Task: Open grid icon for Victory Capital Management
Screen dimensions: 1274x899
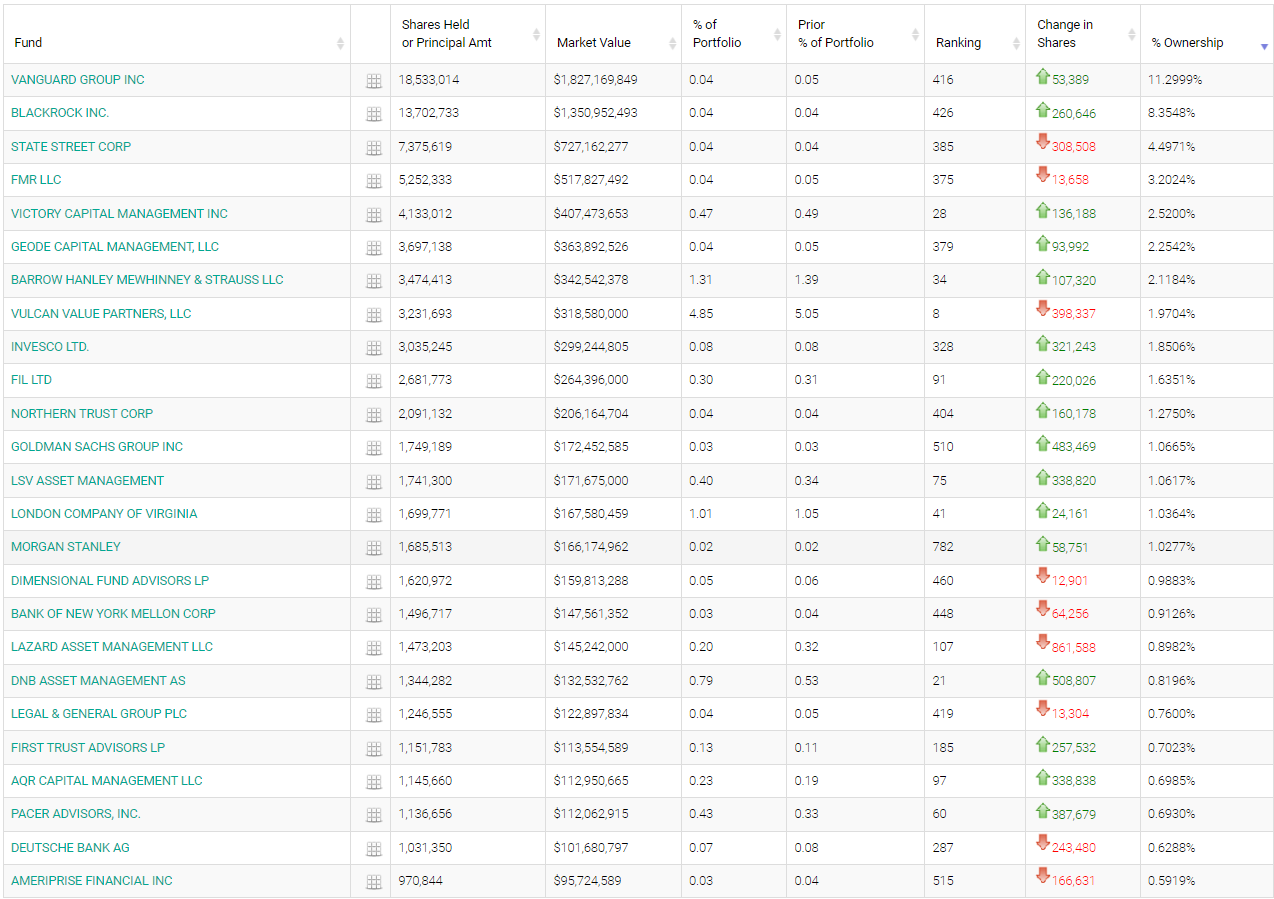Action: 374,215
